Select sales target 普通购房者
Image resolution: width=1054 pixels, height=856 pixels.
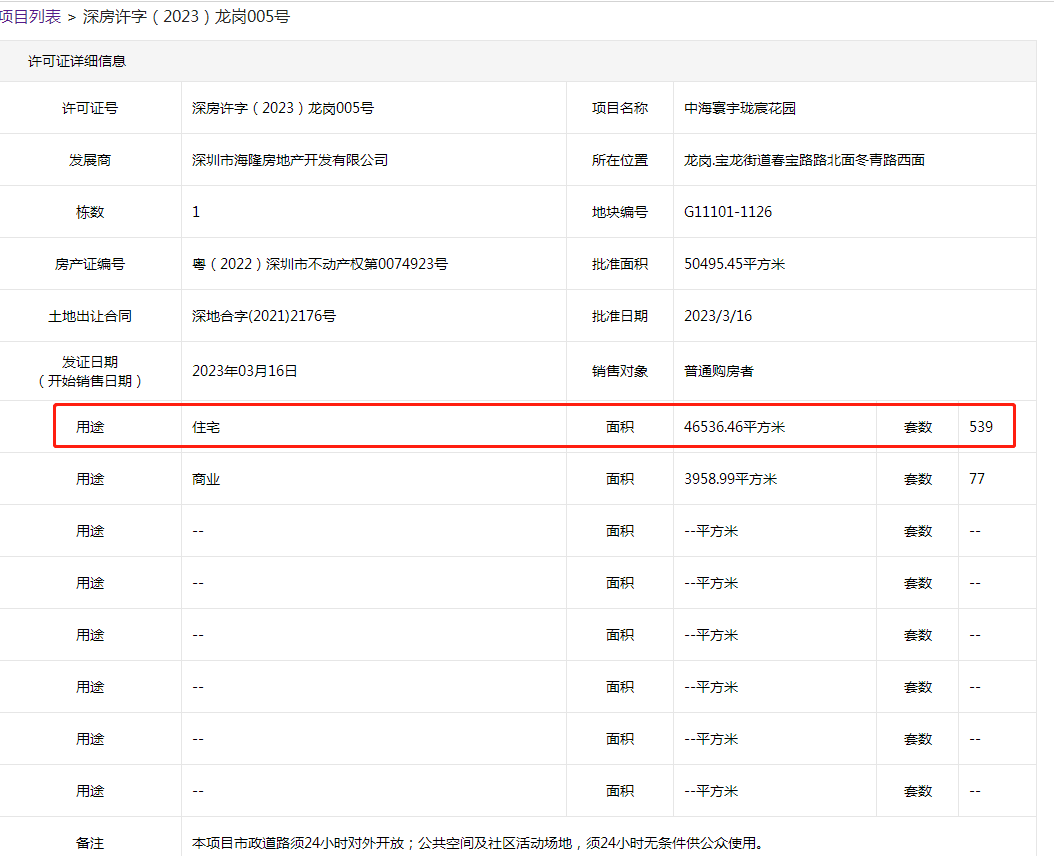pos(719,371)
